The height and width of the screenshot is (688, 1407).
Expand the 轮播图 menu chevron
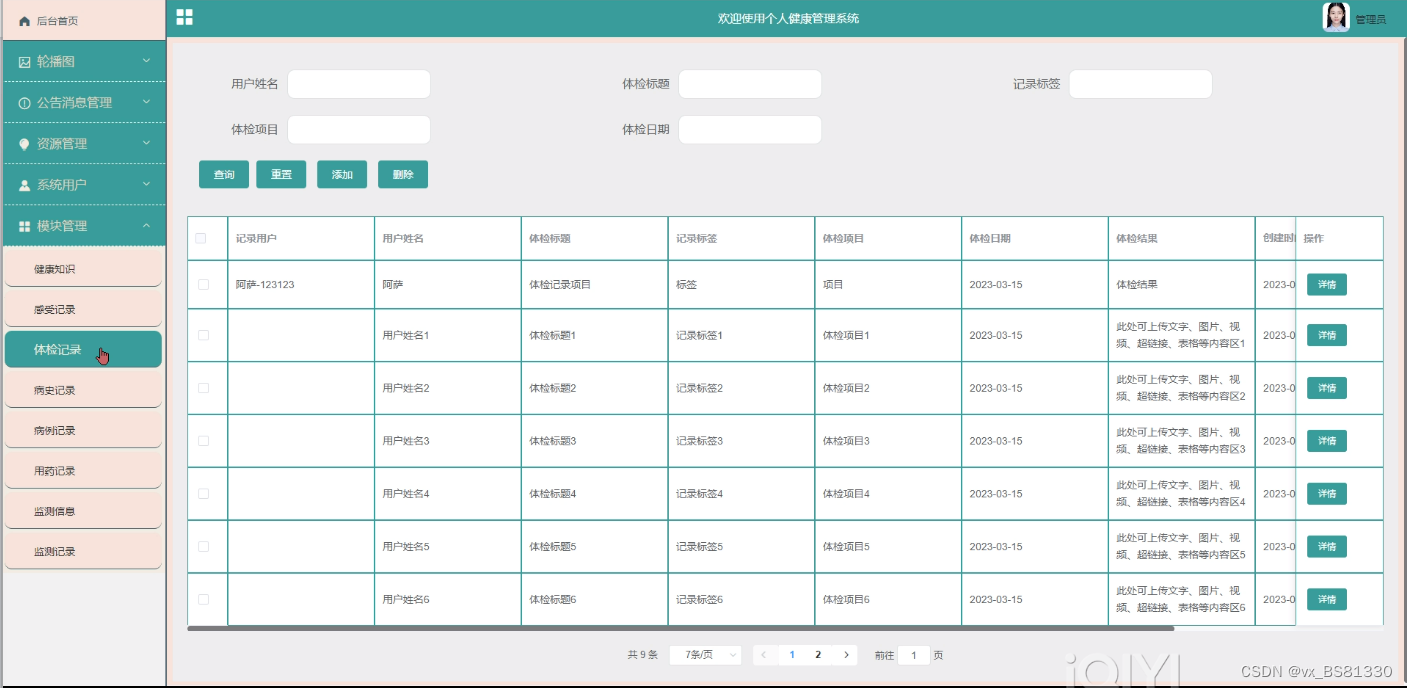146,61
